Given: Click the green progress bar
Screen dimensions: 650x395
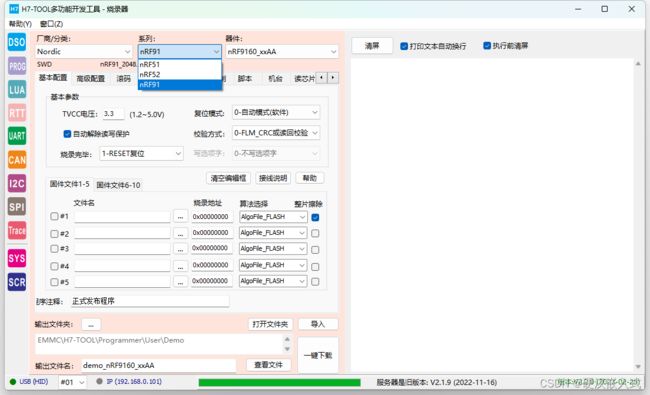Looking at the screenshot, I should tap(279, 383).
